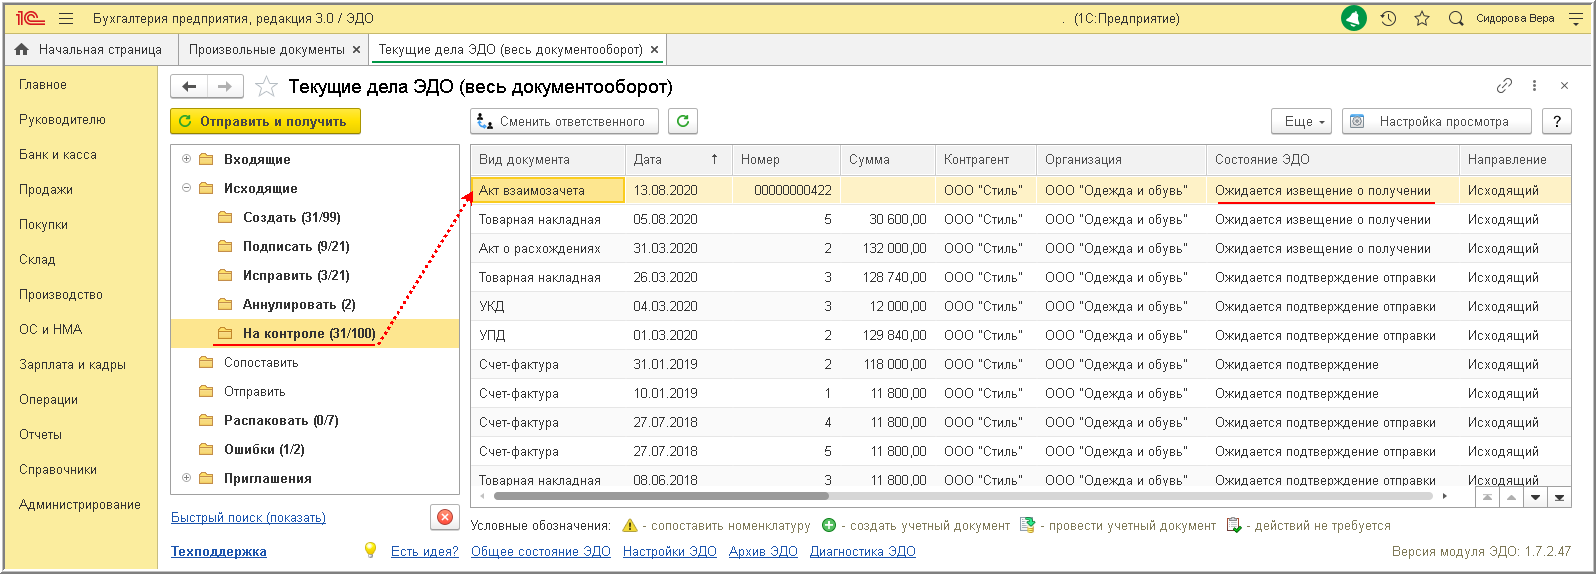Open the search magnifier icon
Viewport: 1596px width, 574px height.
[x=1456, y=19]
